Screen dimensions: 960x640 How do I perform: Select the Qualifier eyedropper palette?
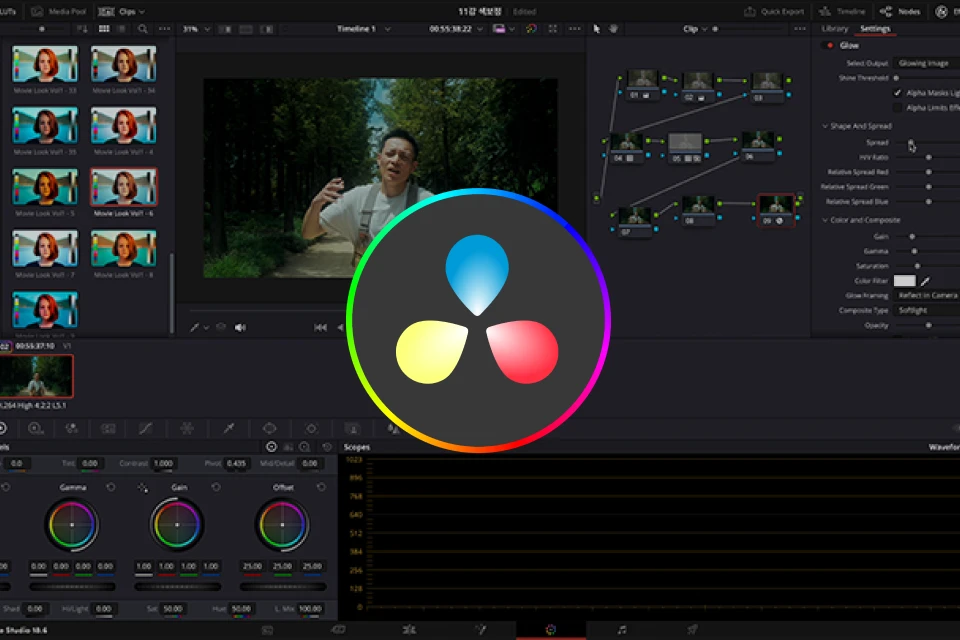coord(228,429)
